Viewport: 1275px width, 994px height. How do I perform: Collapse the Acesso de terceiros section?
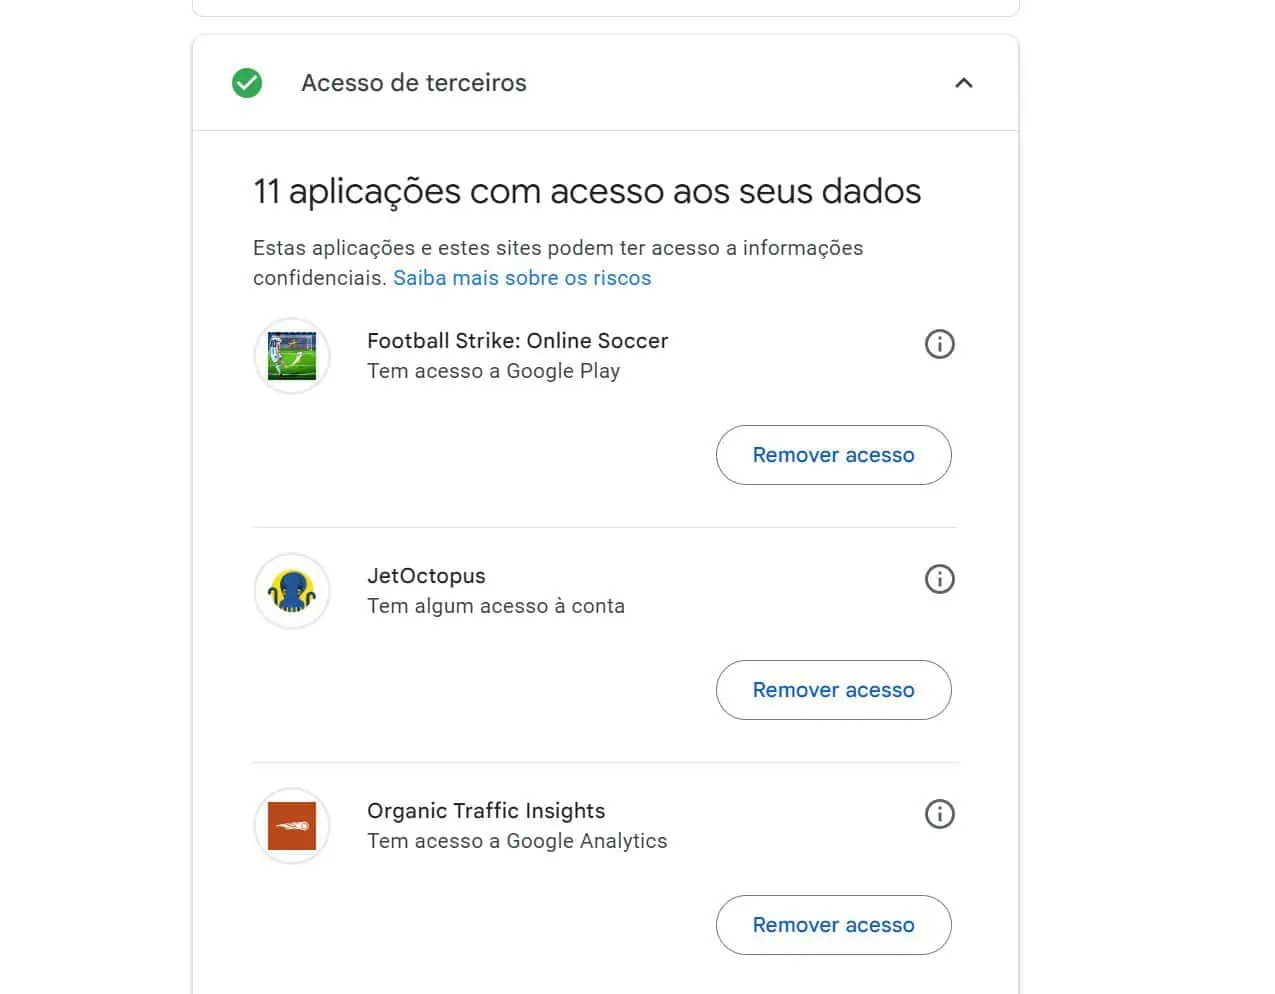pos(963,83)
